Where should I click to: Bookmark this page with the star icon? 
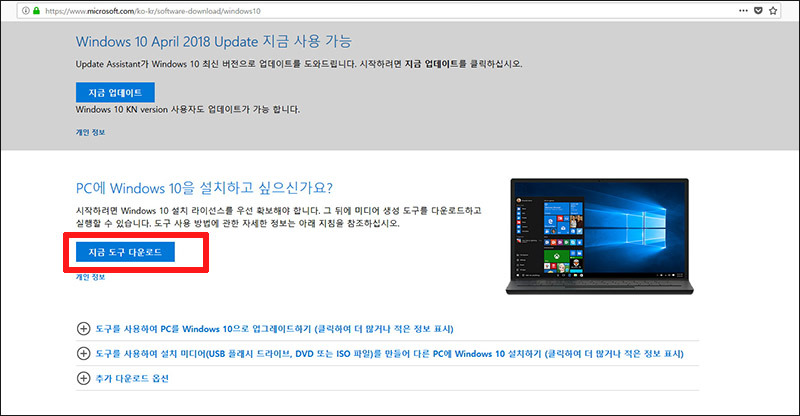(x=773, y=10)
